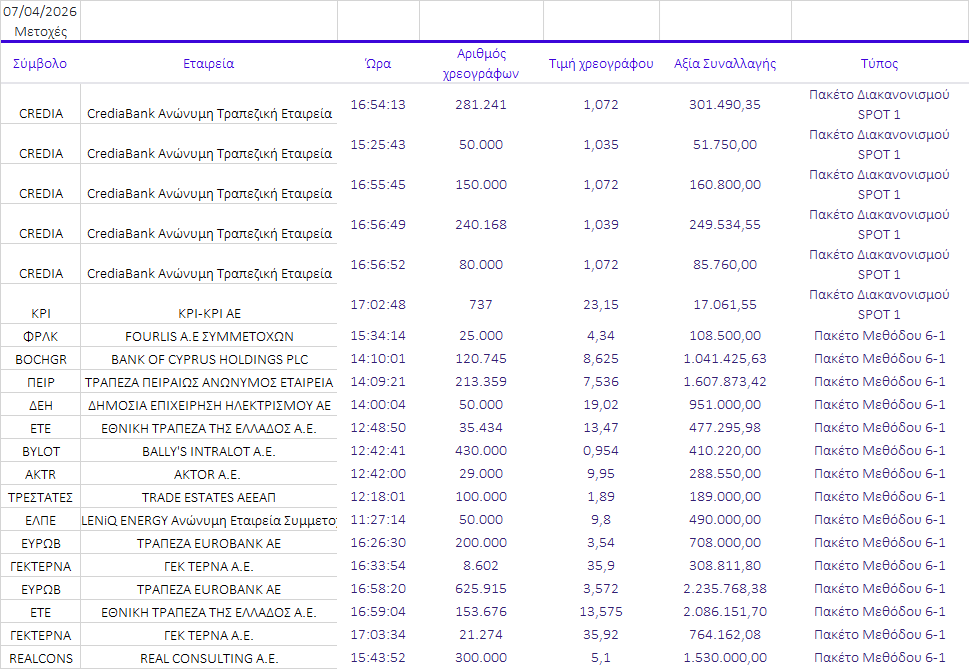Select price cell 1,039
The height and width of the screenshot is (669, 969).
coord(601,225)
